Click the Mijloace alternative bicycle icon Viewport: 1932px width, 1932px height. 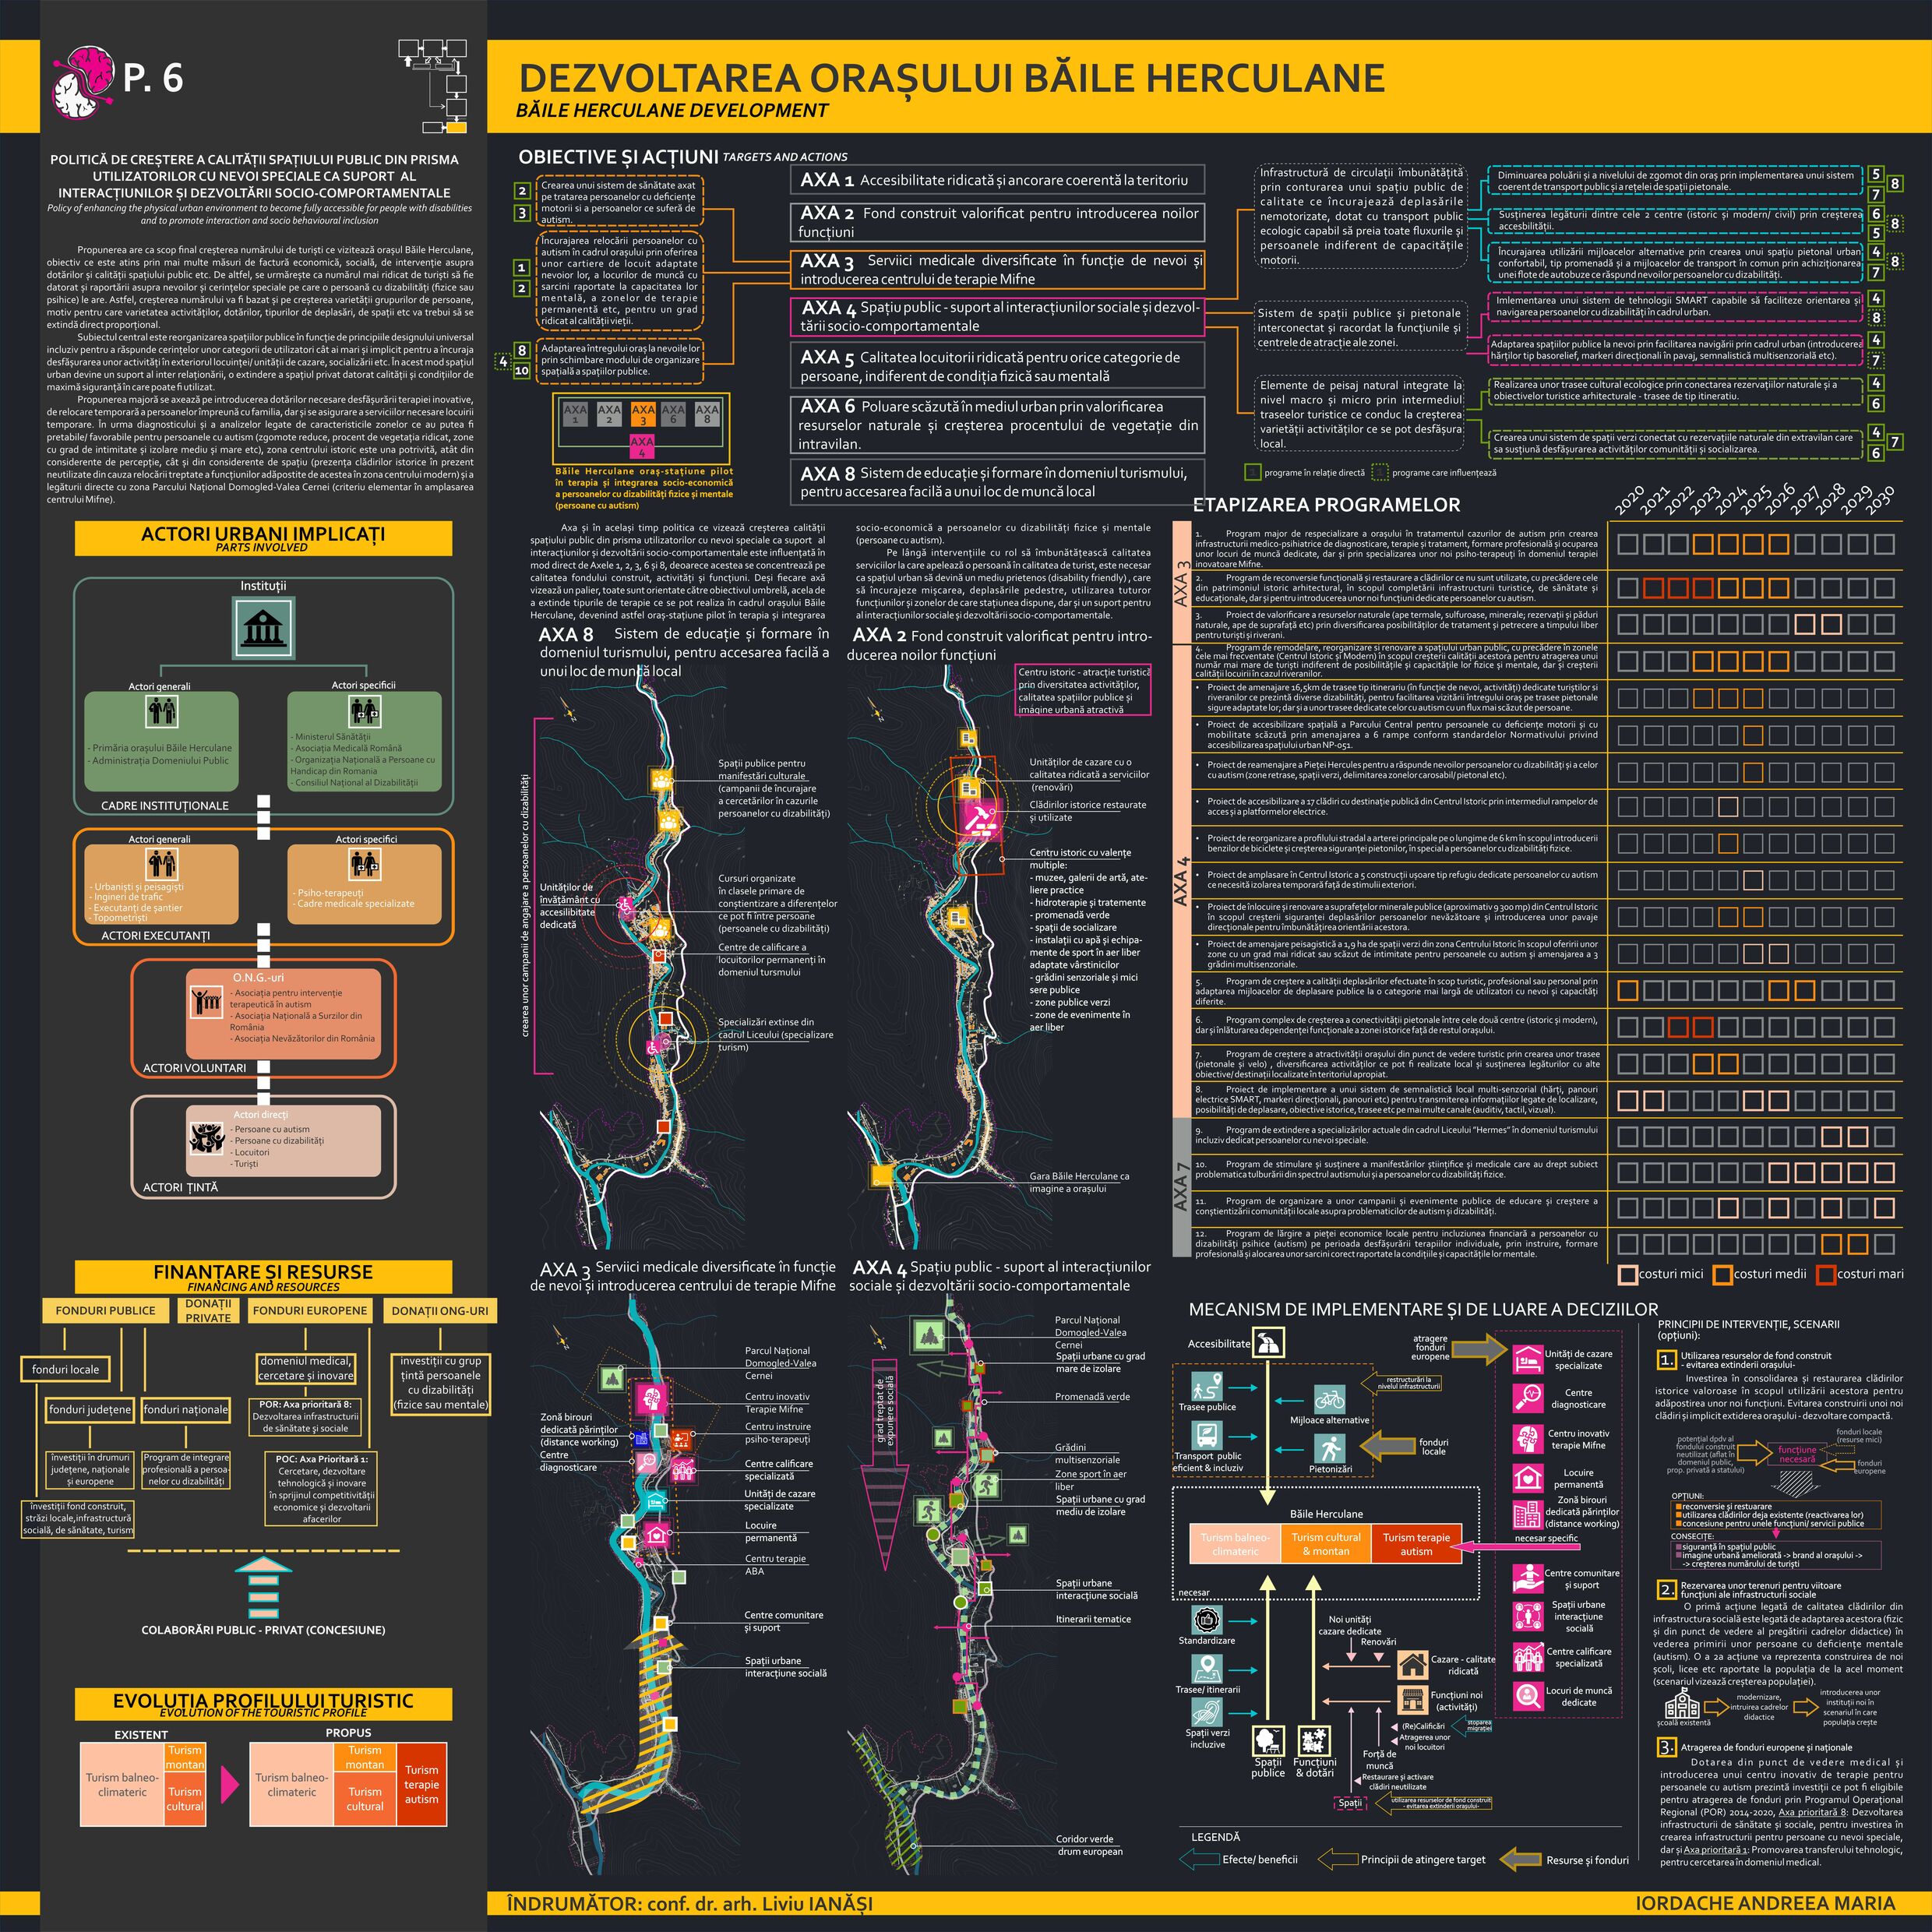point(1329,1399)
